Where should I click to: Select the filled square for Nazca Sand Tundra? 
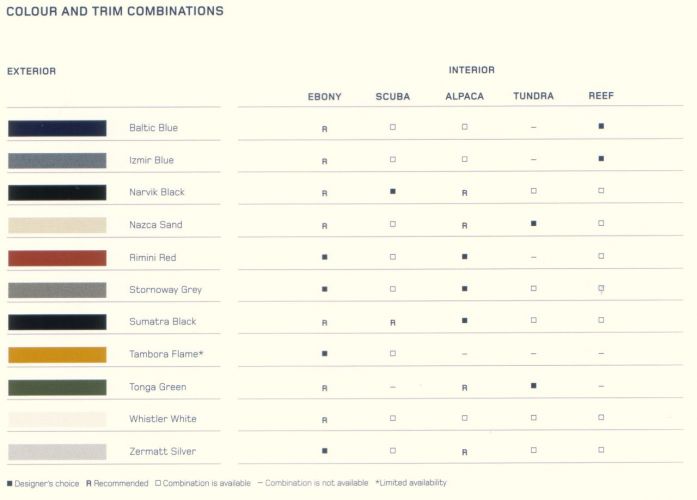pos(533,224)
